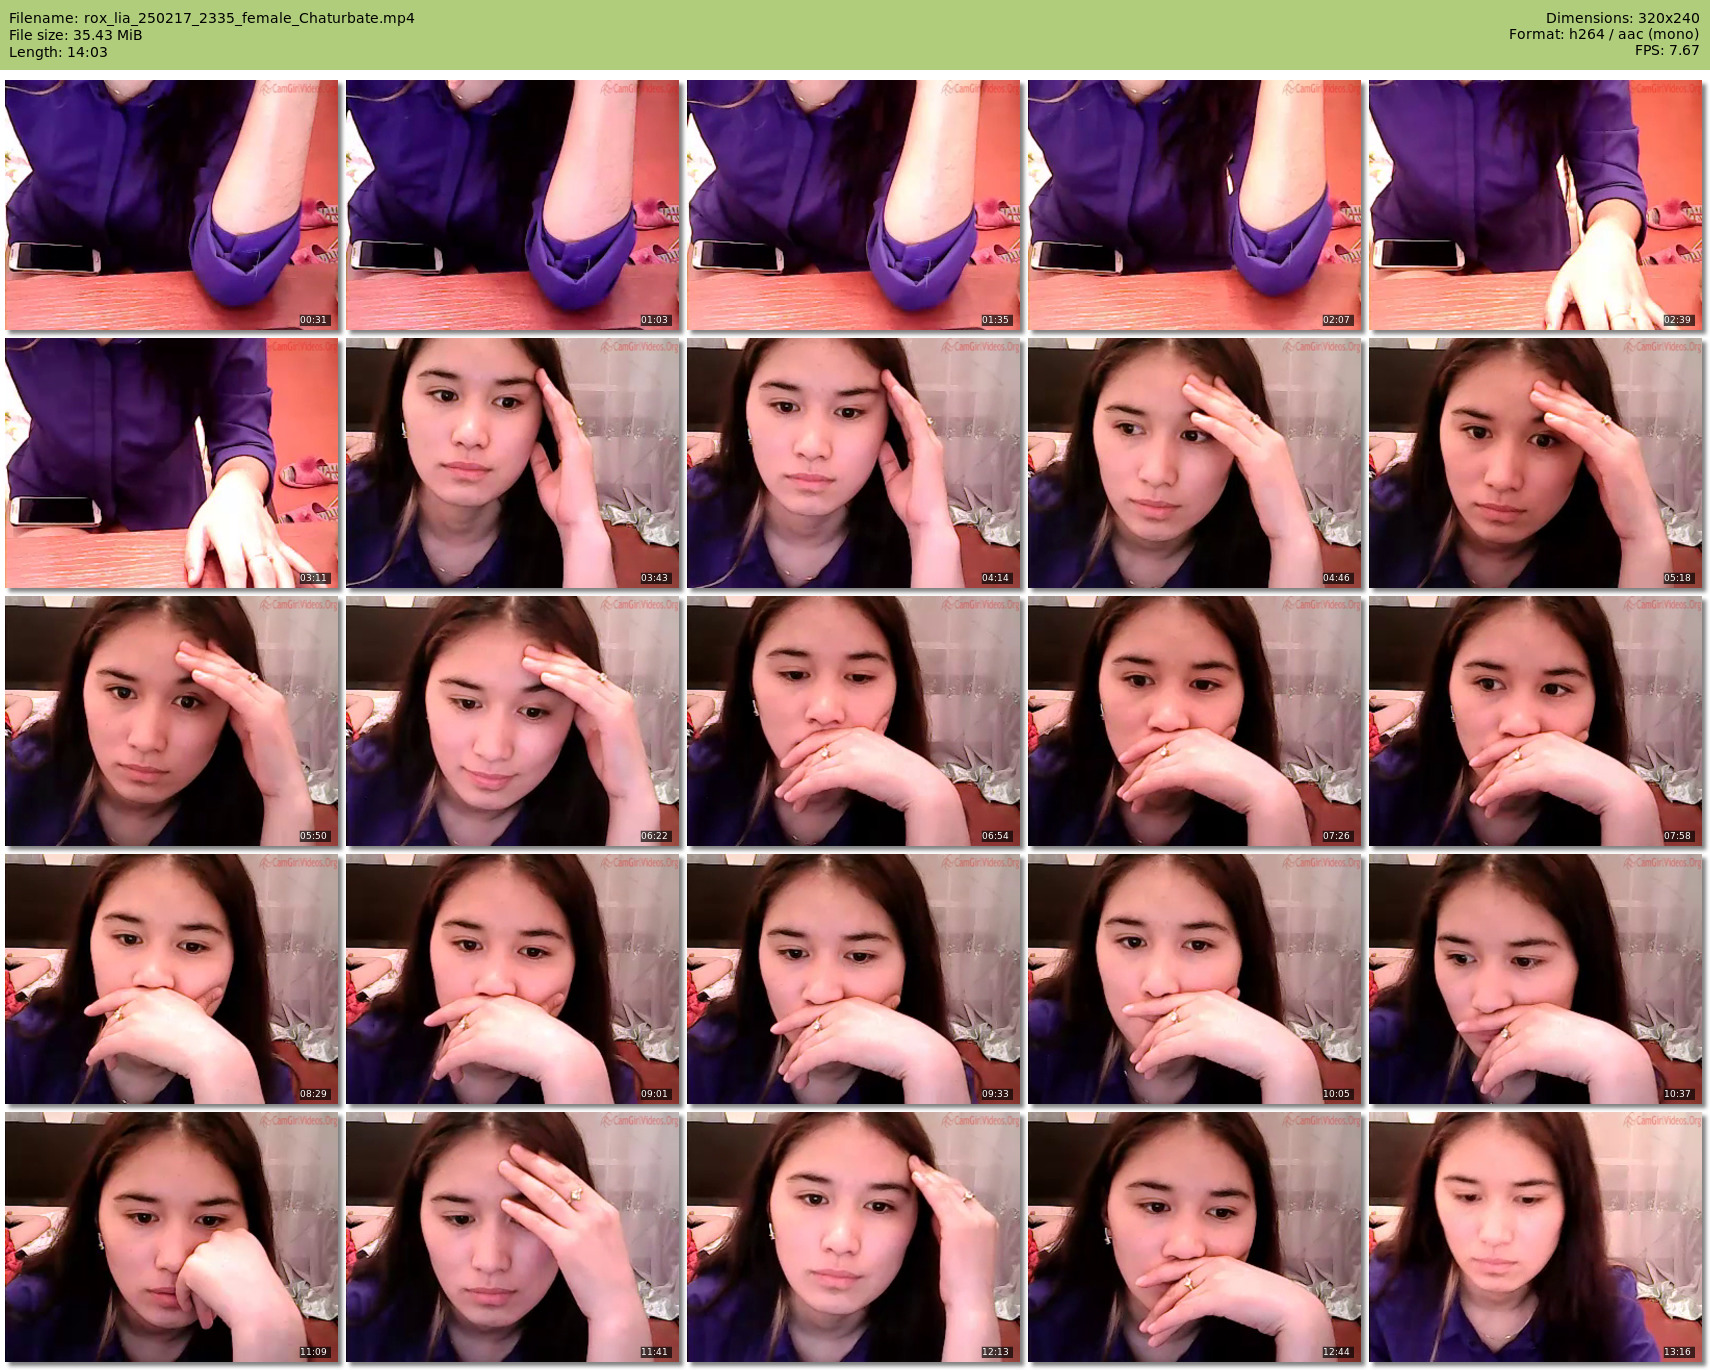Select the thumbnail timestamped 06:54
Image resolution: width=1710 pixels, height=1370 pixels.
[x=853, y=721]
